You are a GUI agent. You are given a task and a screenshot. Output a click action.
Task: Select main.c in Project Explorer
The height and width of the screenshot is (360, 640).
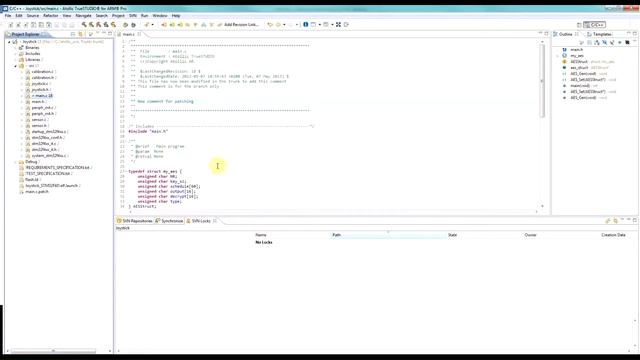[42, 96]
